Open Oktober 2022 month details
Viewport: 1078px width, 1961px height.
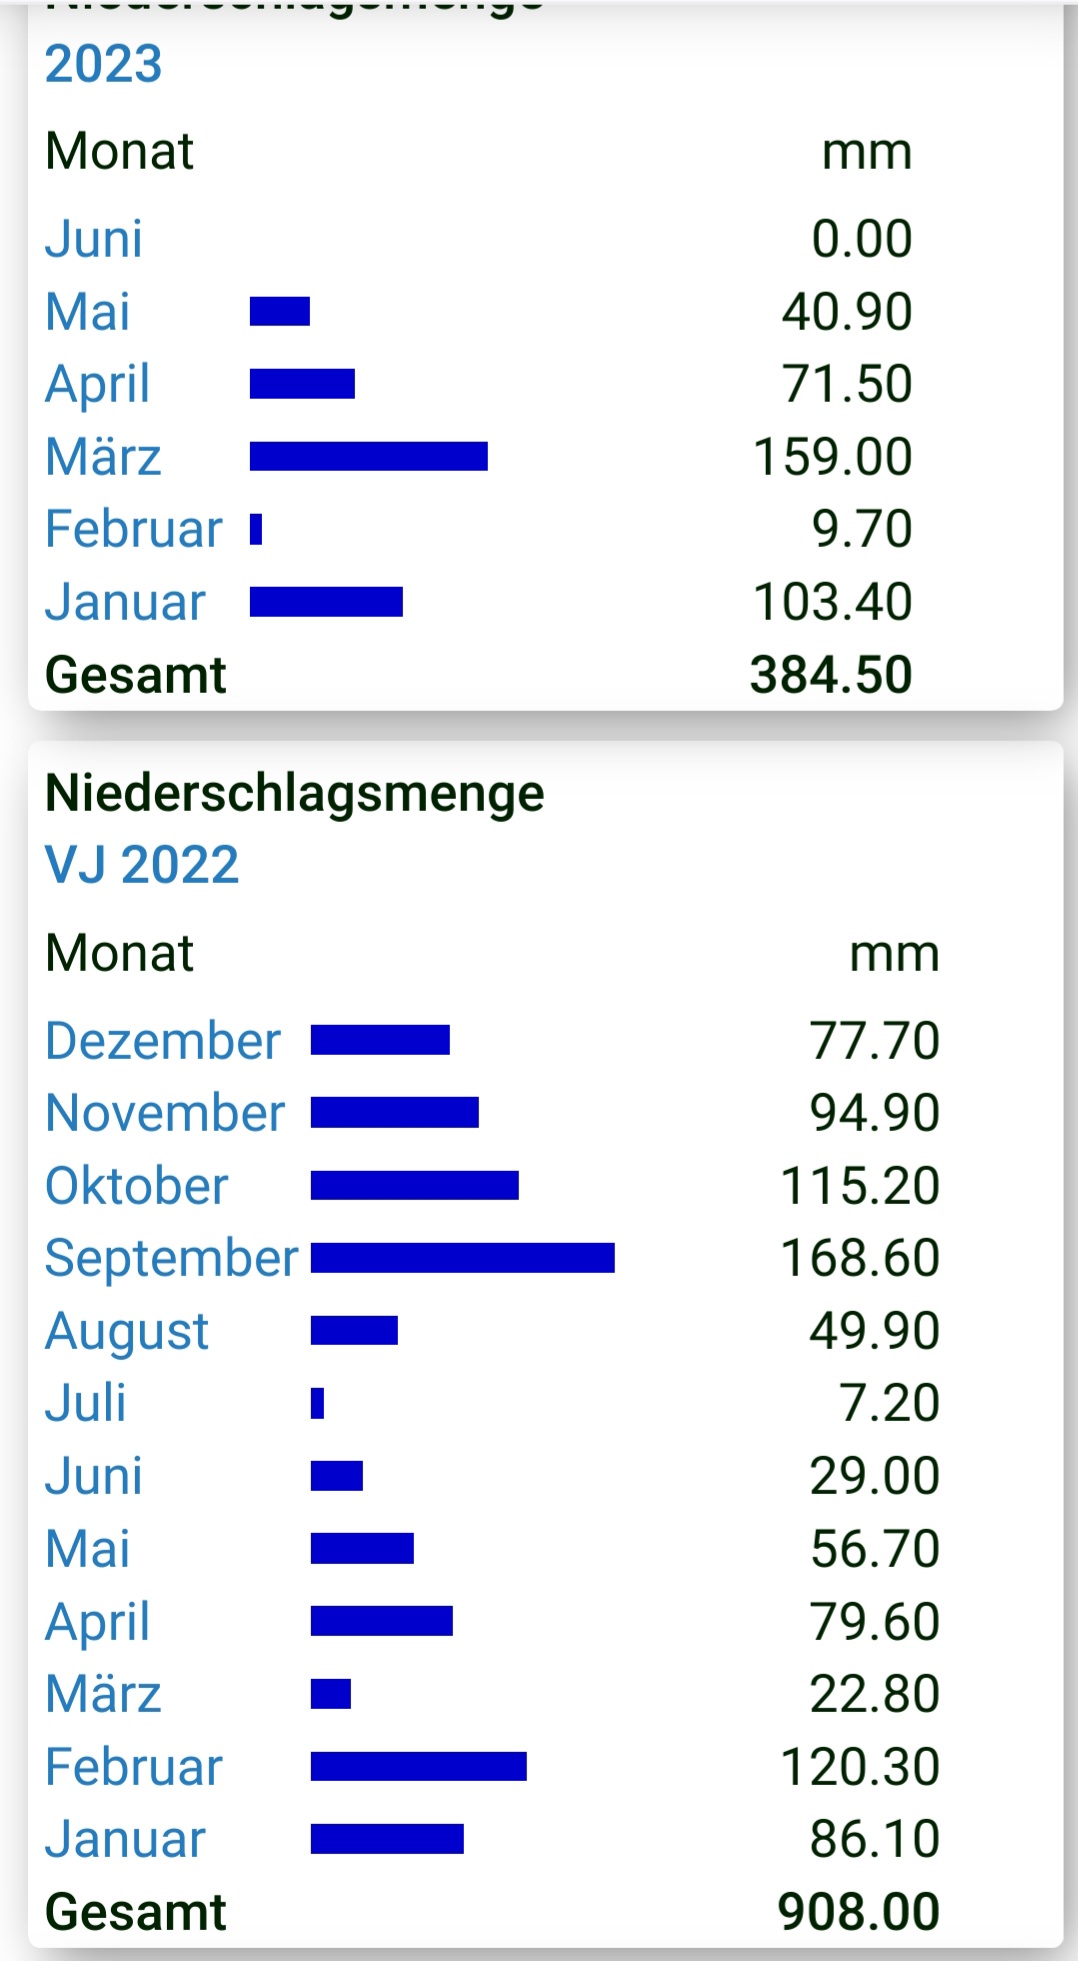[137, 1186]
